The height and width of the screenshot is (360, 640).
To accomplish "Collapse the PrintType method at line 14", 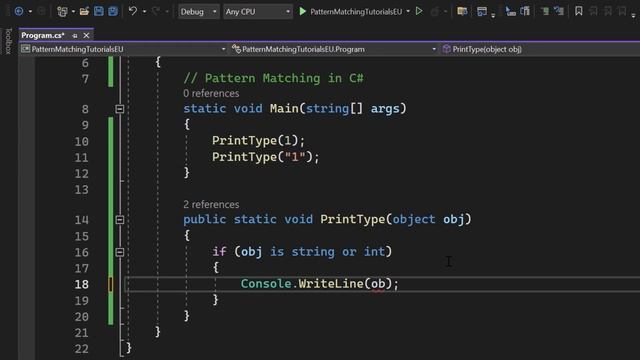I will [x=120, y=220].
